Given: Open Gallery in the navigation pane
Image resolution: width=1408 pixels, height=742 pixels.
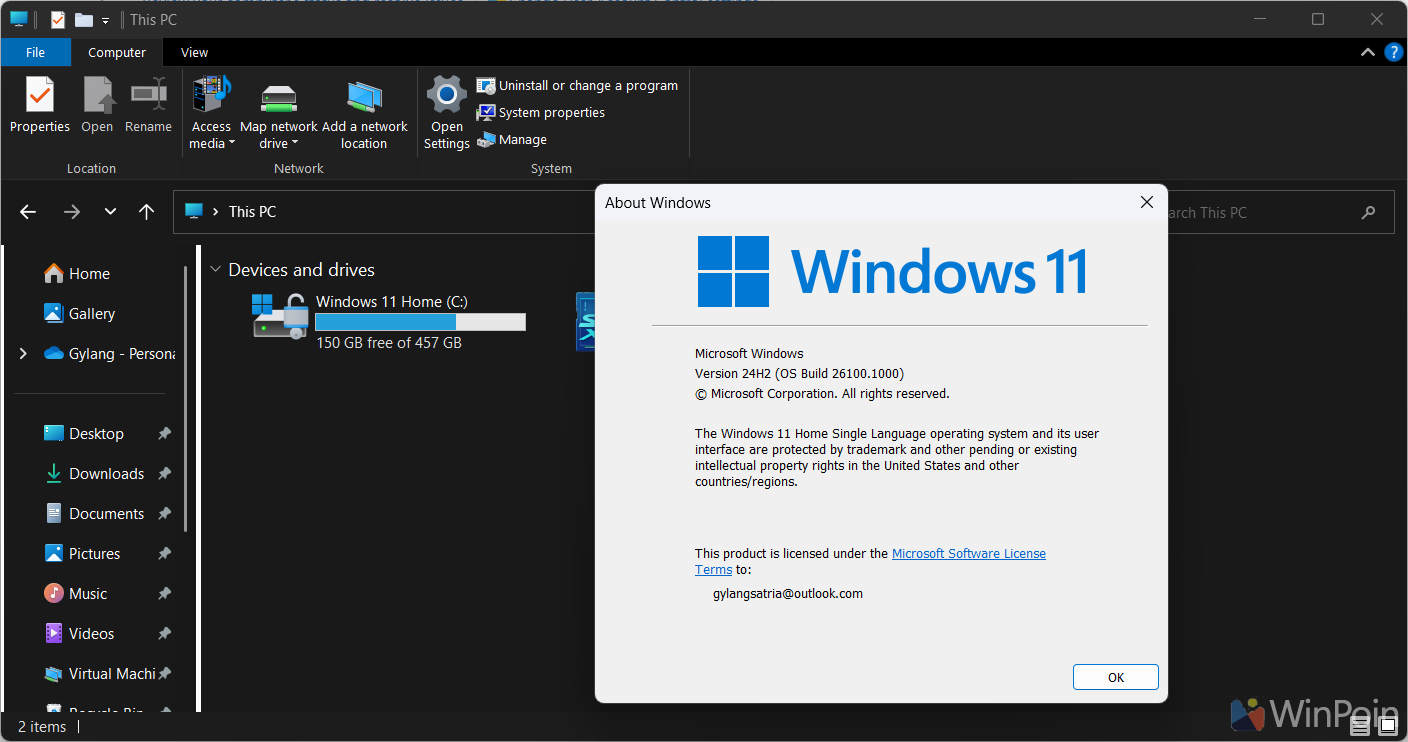Looking at the screenshot, I should [79, 313].
